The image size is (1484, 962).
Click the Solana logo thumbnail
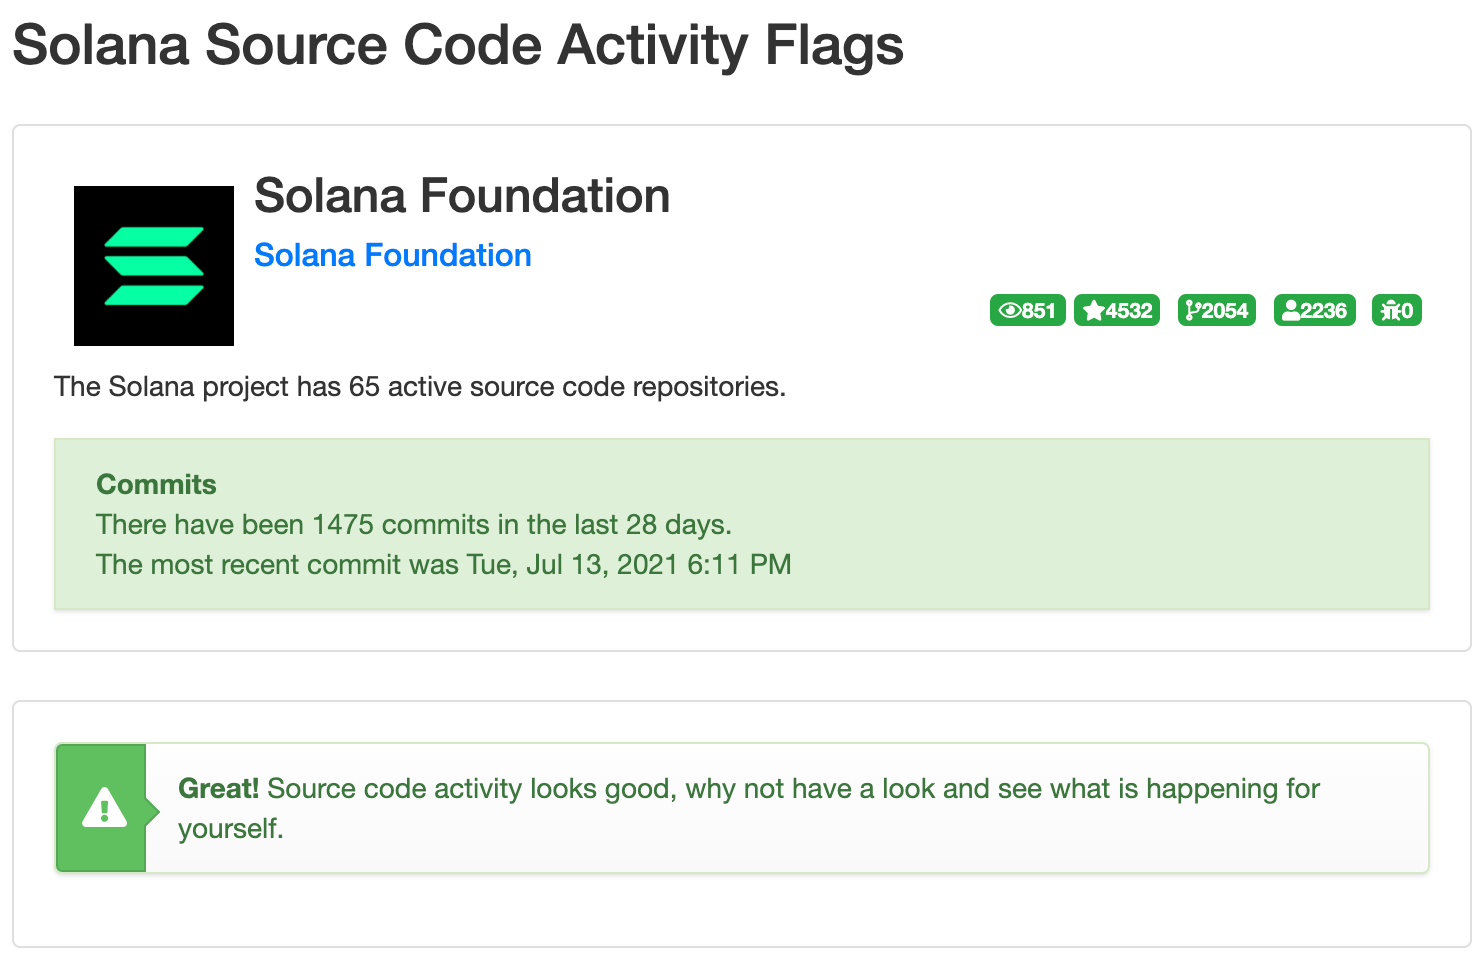(154, 266)
